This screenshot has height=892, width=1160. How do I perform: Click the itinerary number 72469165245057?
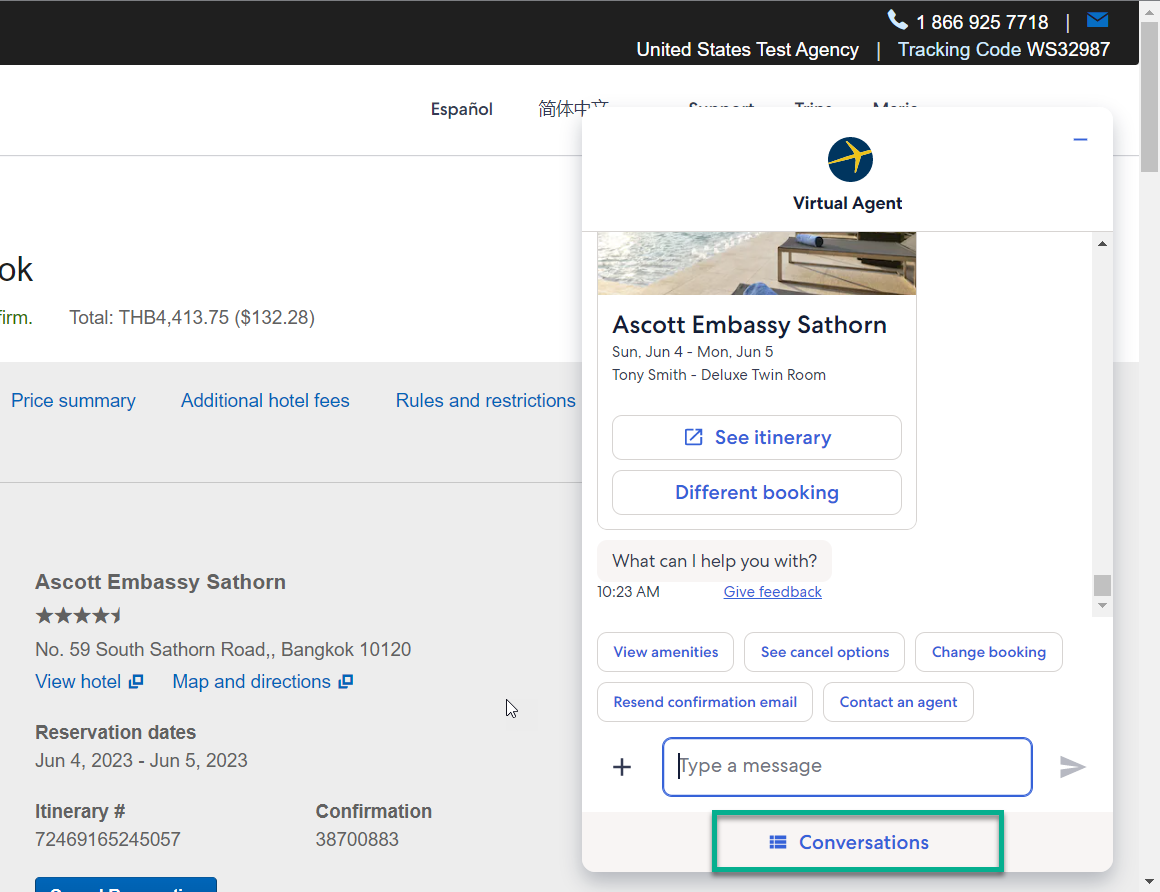(x=108, y=839)
